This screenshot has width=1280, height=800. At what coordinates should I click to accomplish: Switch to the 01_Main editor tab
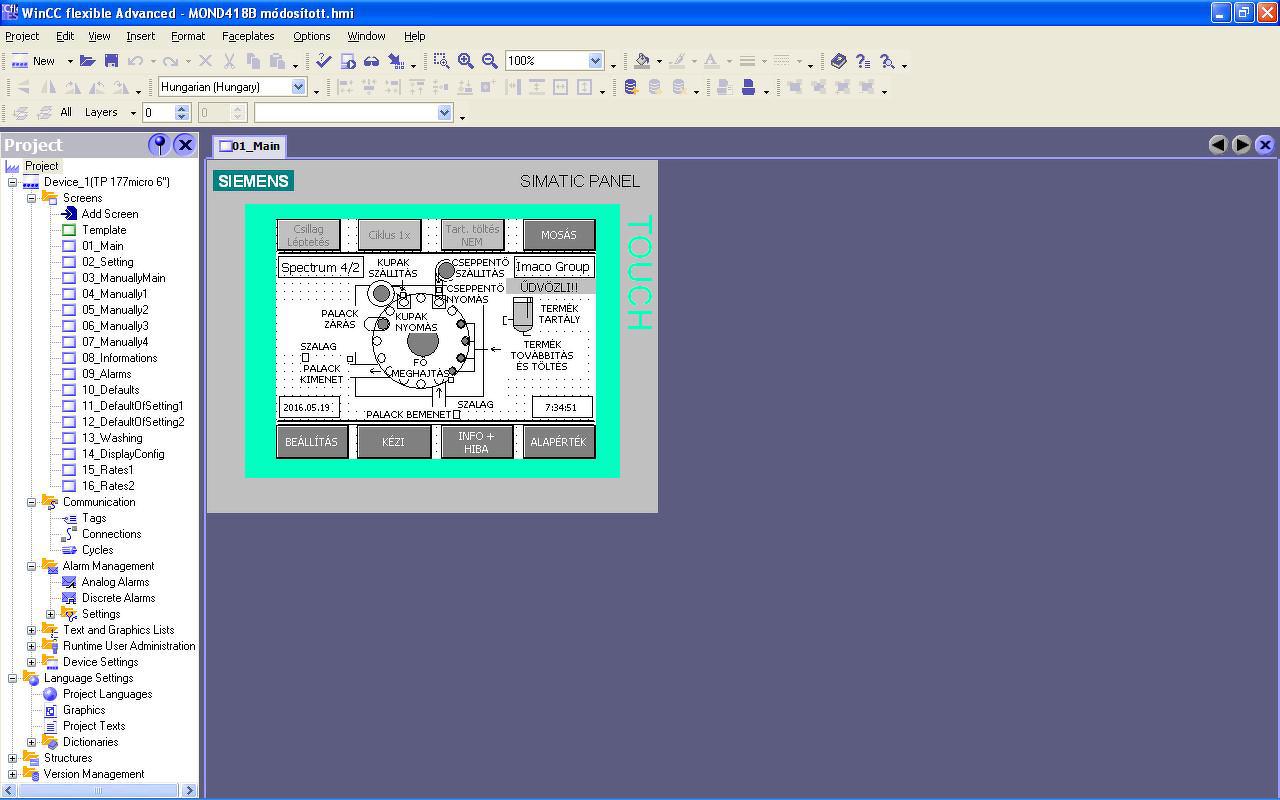point(250,146)
